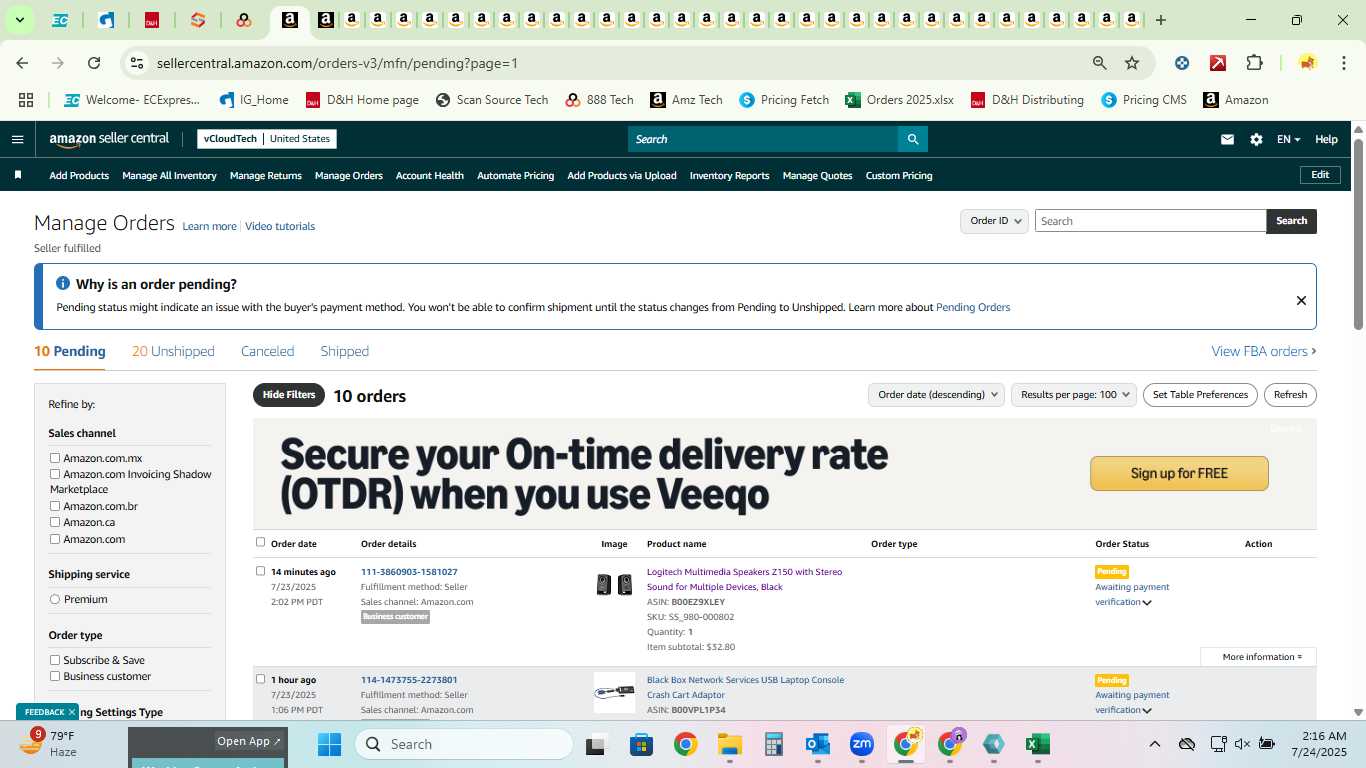Open the View FBA orders link
This screenshot has height=768, width=1366.
click(1264, 351)
